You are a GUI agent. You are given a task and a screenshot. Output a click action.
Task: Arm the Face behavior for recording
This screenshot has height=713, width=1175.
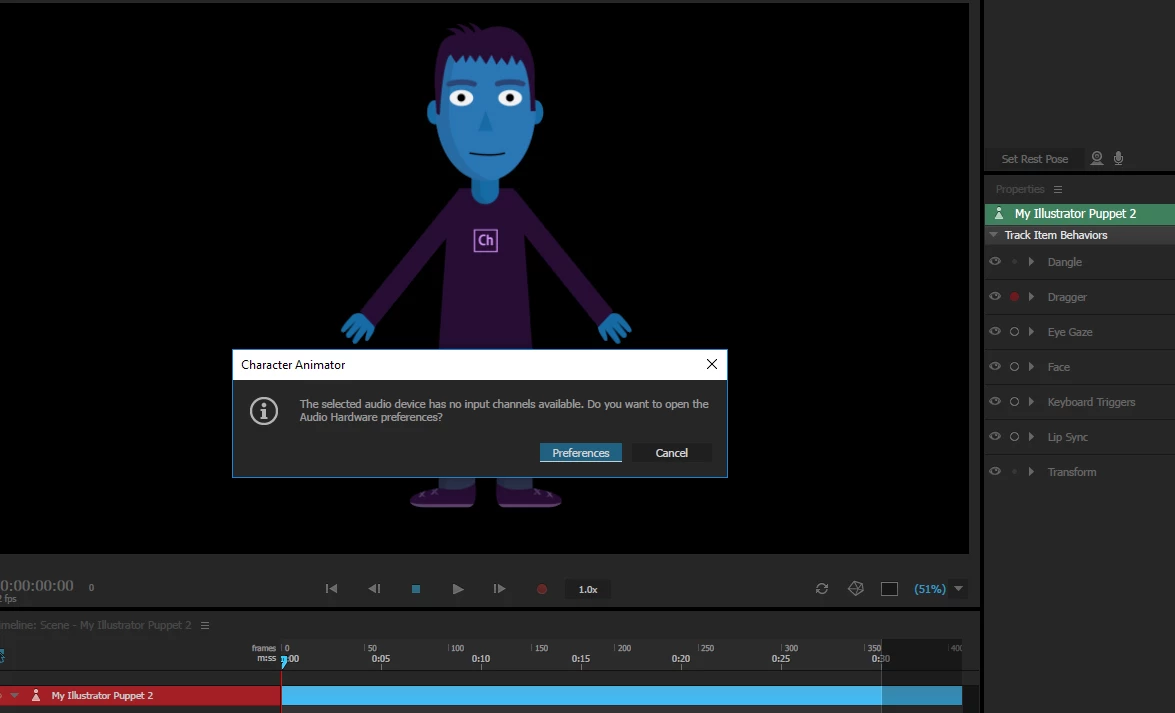click(1014, 367)
